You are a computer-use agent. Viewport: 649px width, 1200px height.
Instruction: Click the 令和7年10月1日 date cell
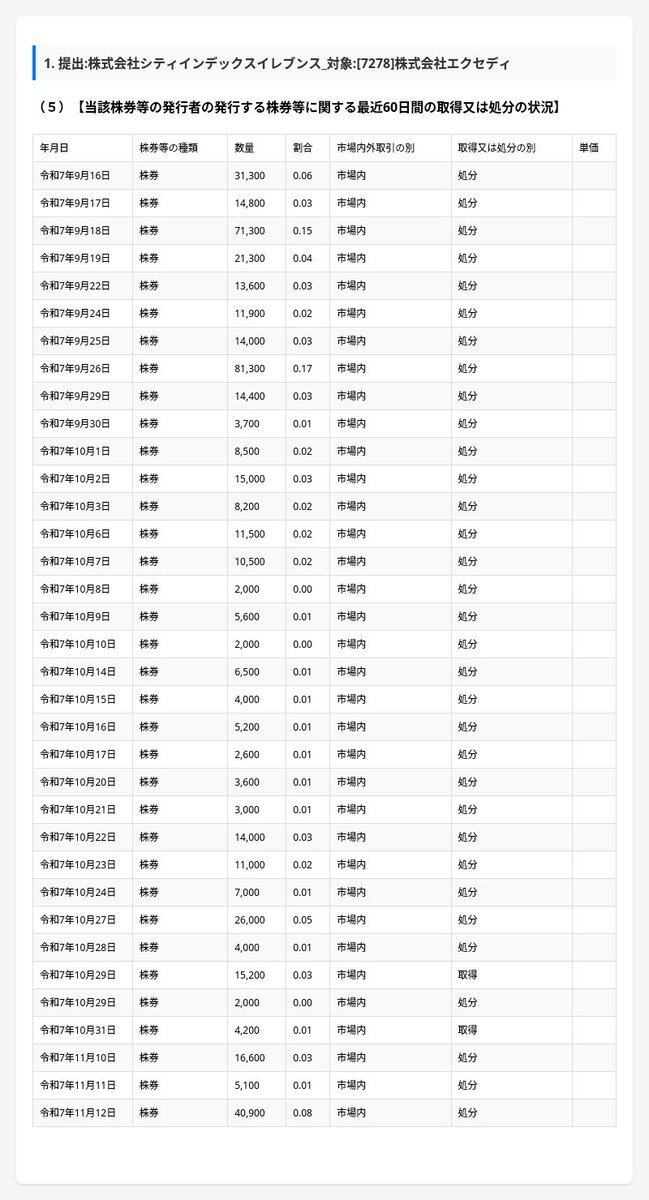[74, 451]
